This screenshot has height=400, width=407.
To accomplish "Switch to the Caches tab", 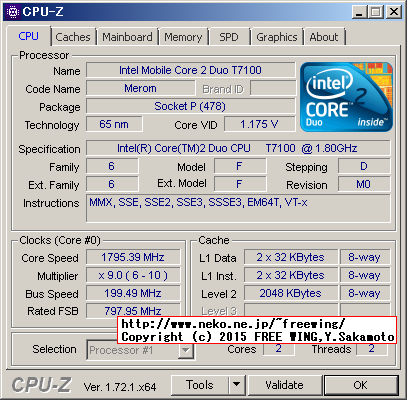I will click(x=73, y=37).
